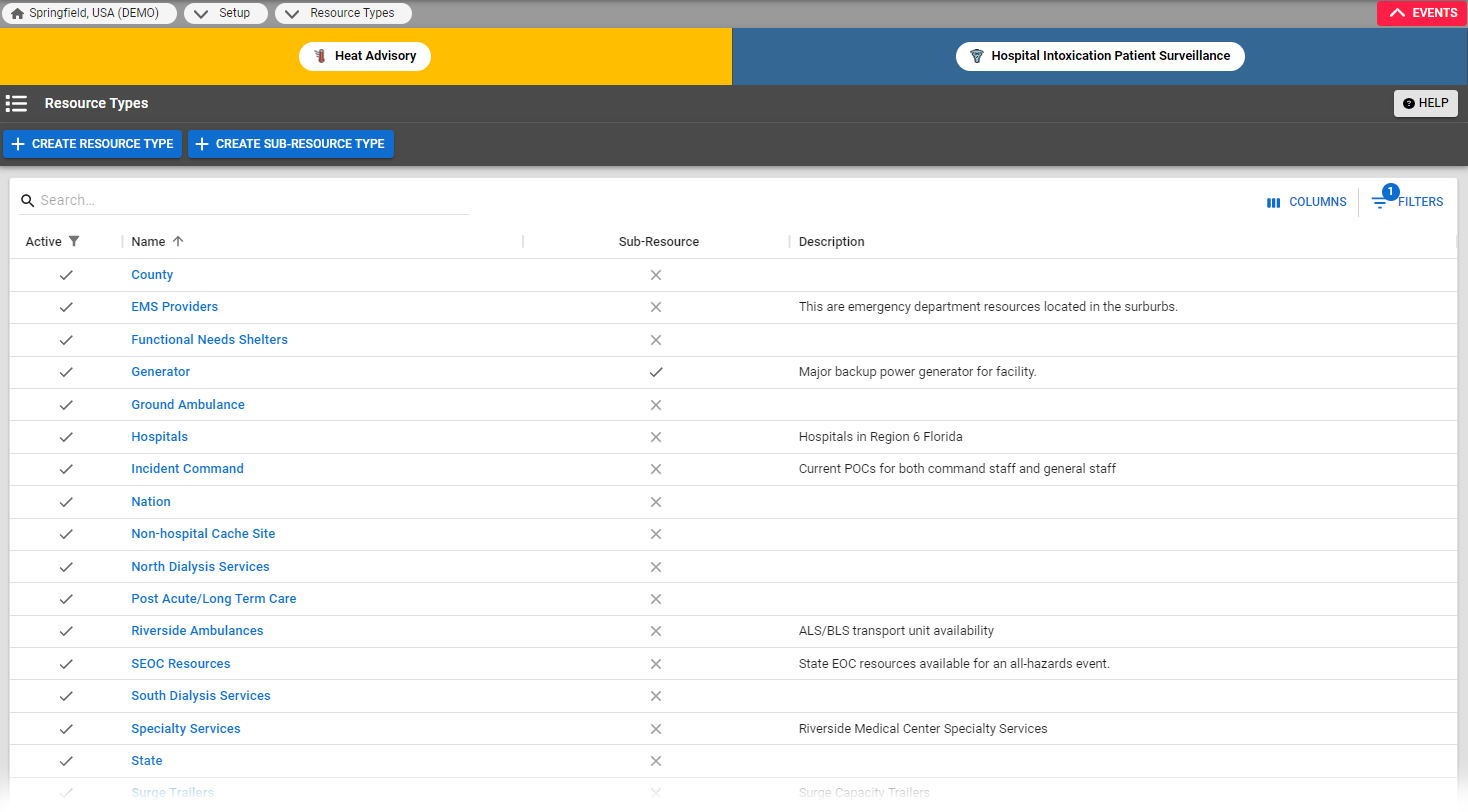
Task: Click the thermometer icon on Heat Advisory banner
Action: [319, 56]
